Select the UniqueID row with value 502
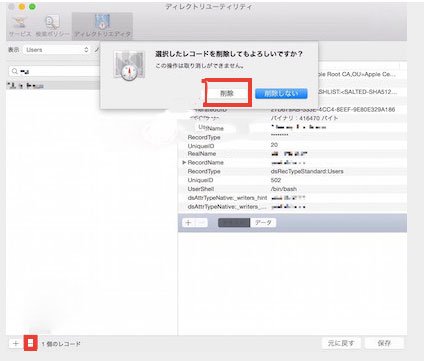 tap(293, 180)
